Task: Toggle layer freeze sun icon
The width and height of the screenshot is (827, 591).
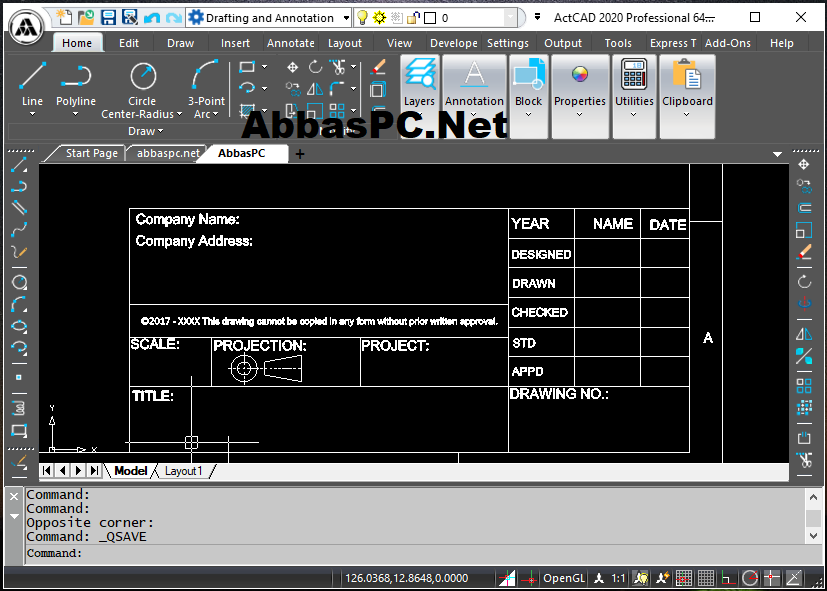Action: [379, 18]
